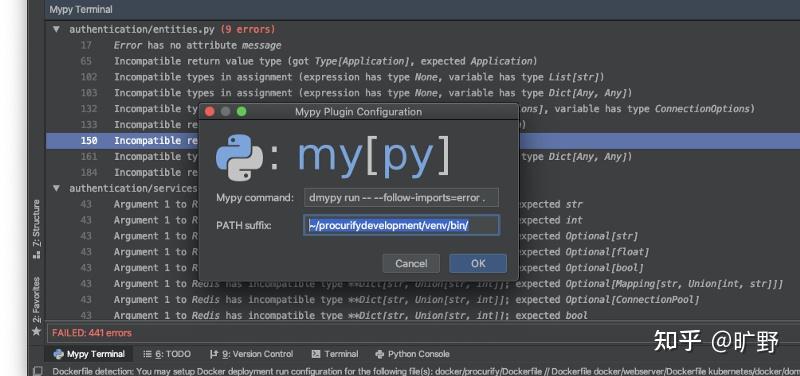Open the Mypy Terminal tool tab
This screenshot has height=376, width=800.
tap(89, 354)
